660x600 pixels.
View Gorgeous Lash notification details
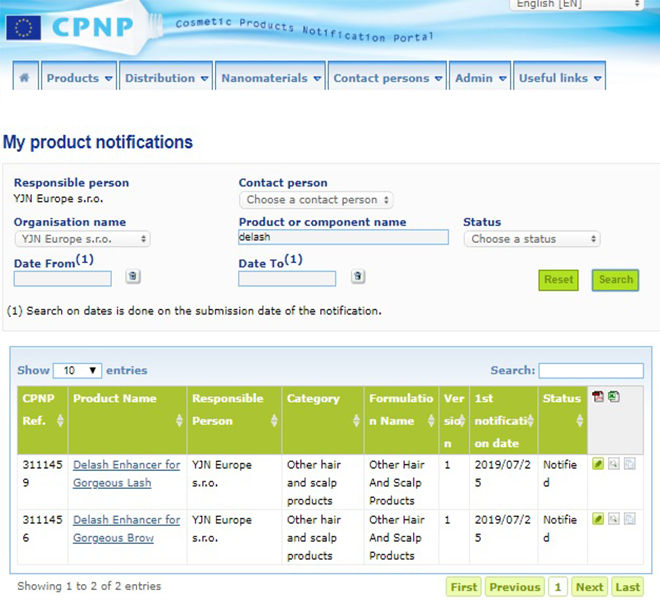pos(614,464)
